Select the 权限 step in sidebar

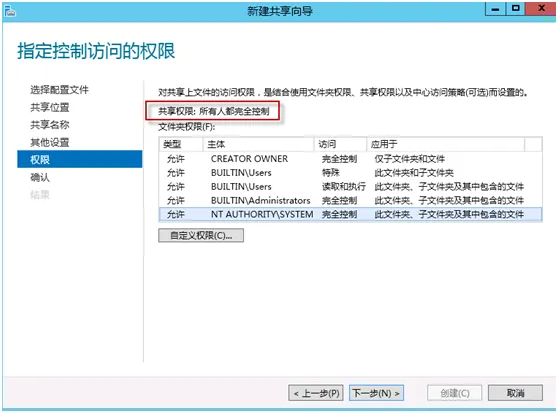(x=80, y=159)
